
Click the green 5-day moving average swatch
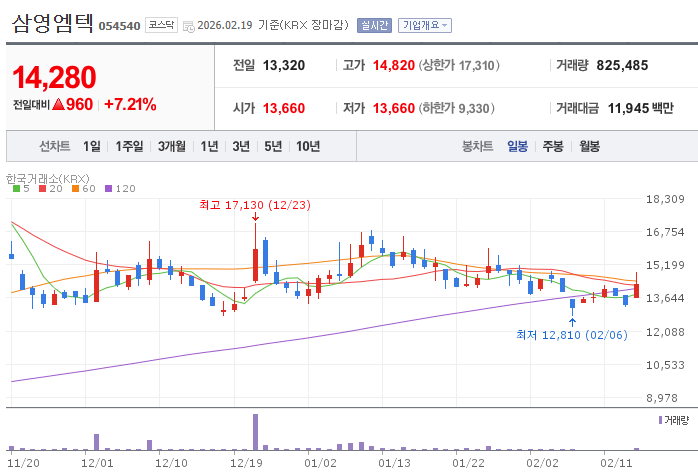click(x=16, y=189)
